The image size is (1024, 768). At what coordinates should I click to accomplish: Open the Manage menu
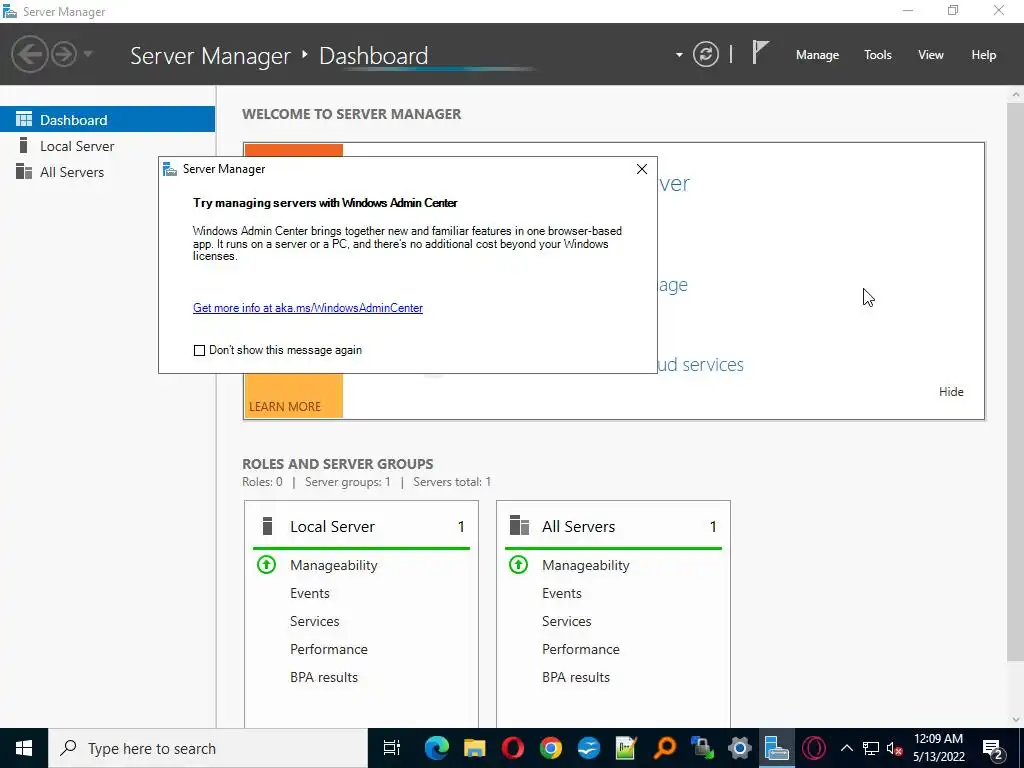click(817, 55)
